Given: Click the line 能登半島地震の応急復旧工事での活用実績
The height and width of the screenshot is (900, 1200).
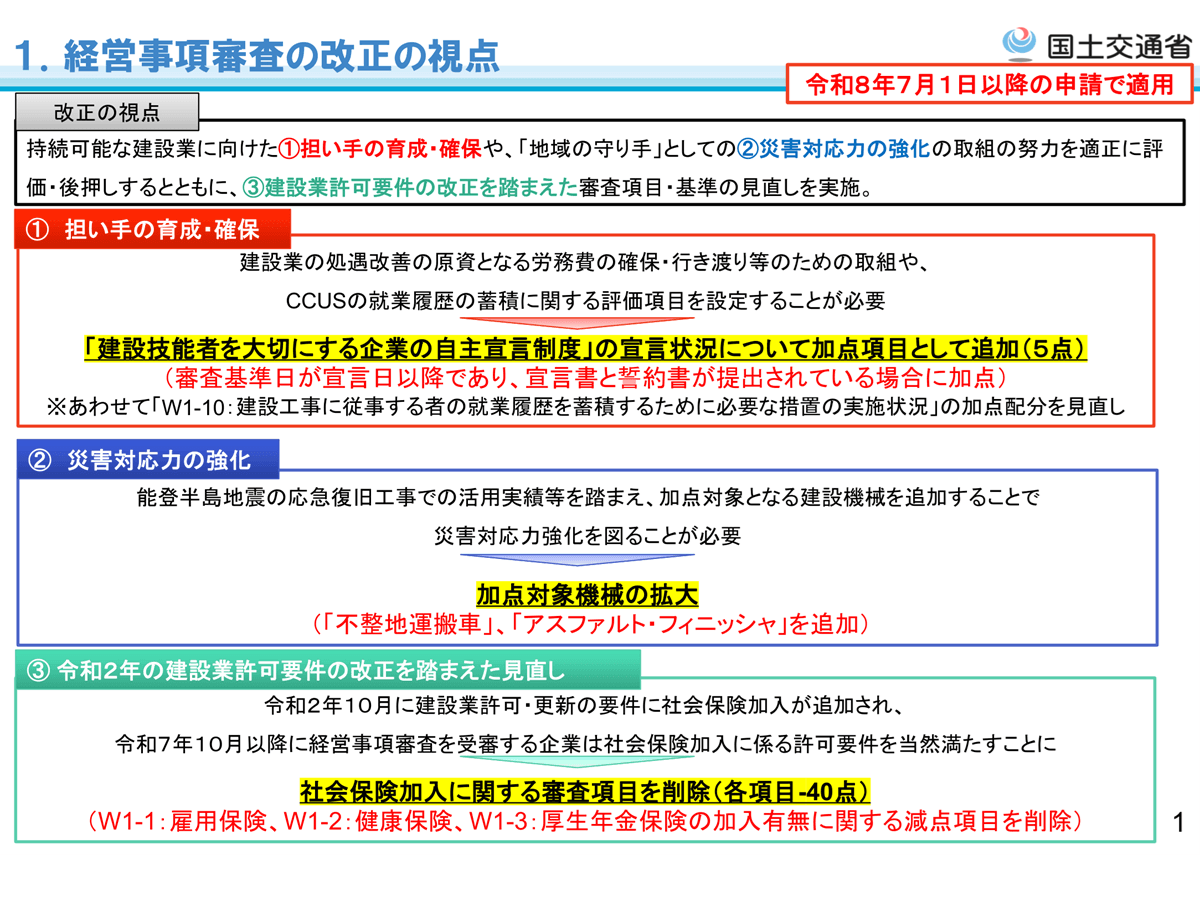Looking at the screenshot, I should pos(589,497).
